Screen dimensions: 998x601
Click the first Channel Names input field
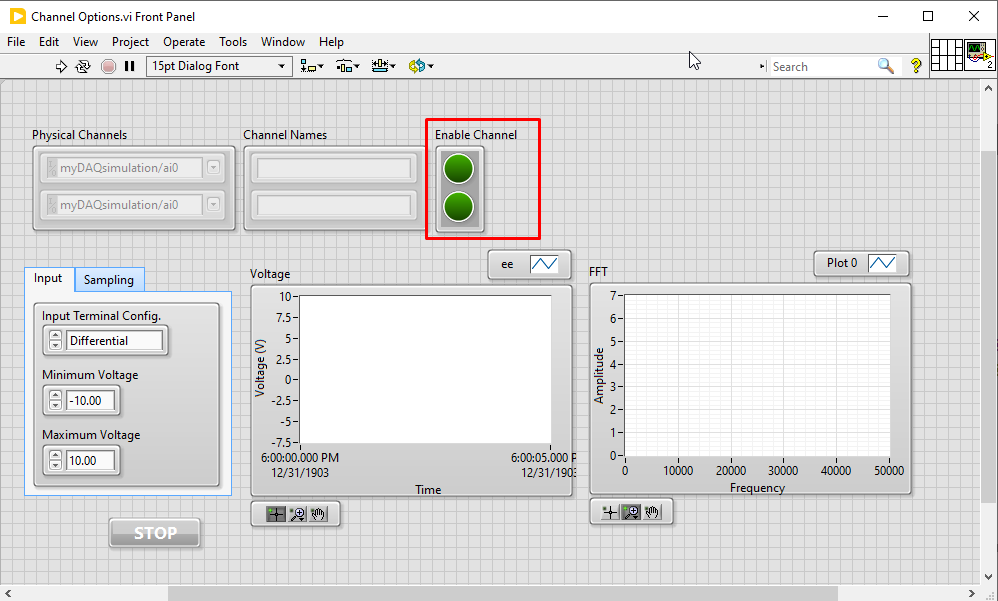point(334,168)
